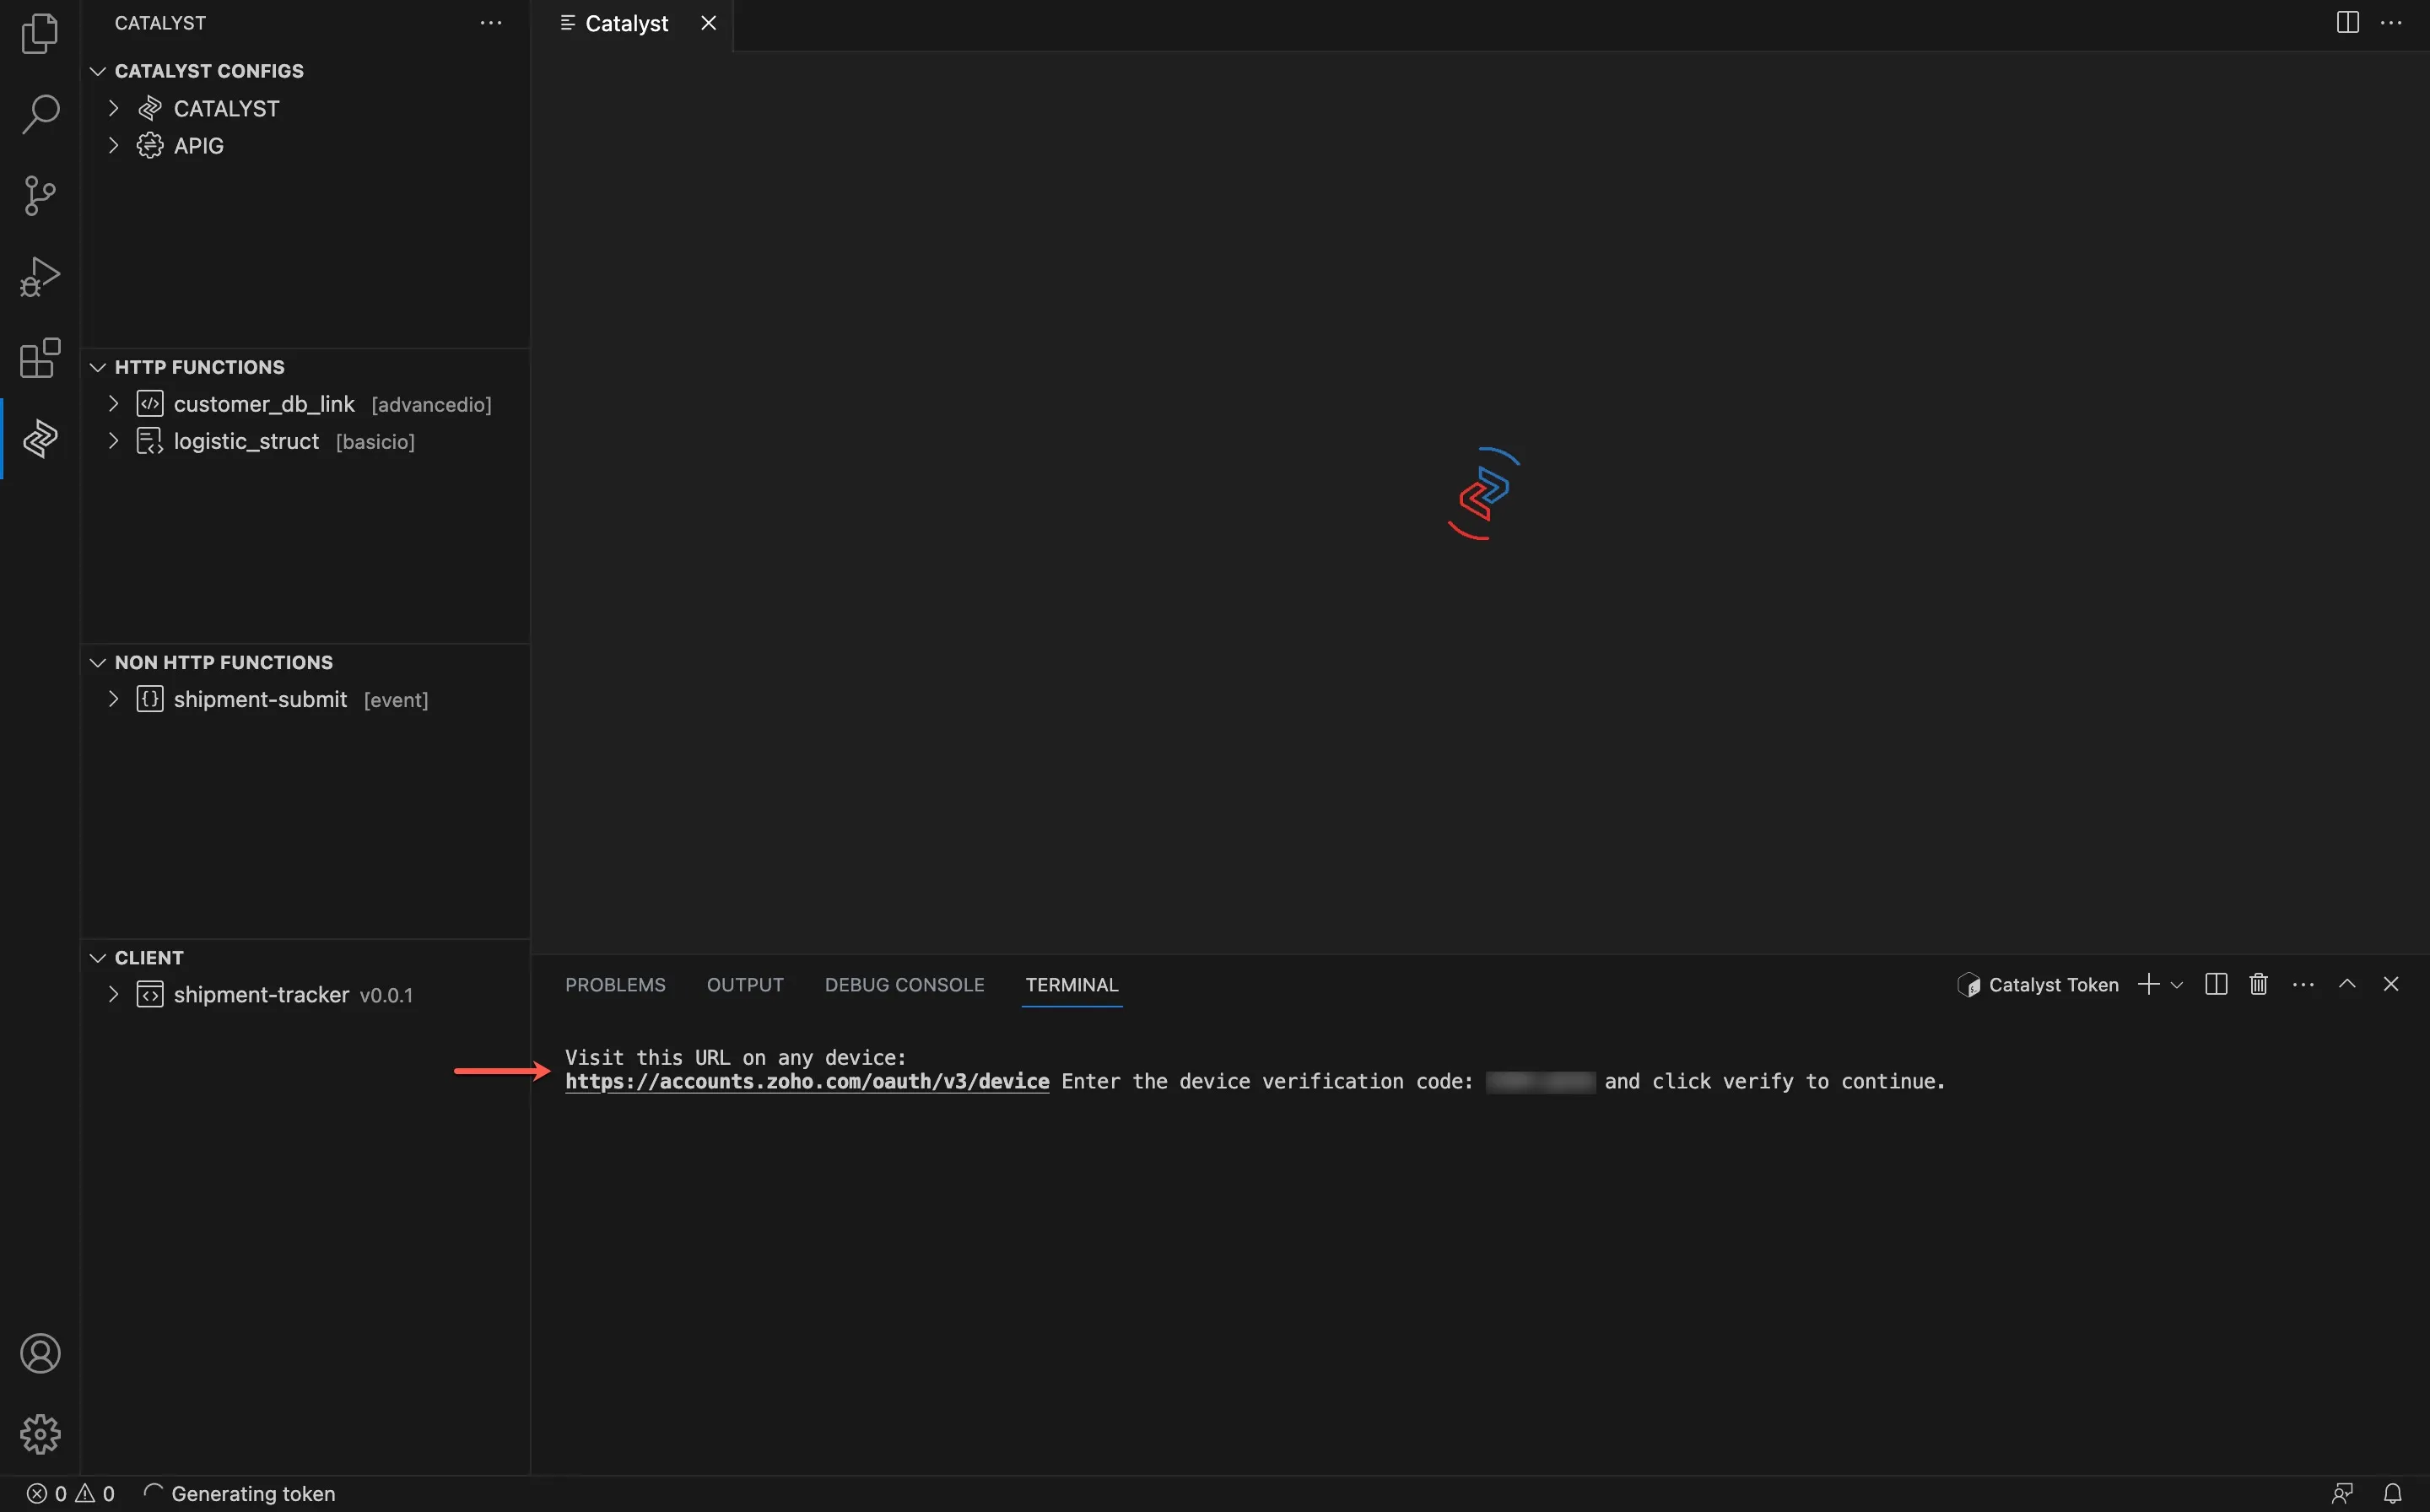Open the Source Control view

(x=40, y=195)
